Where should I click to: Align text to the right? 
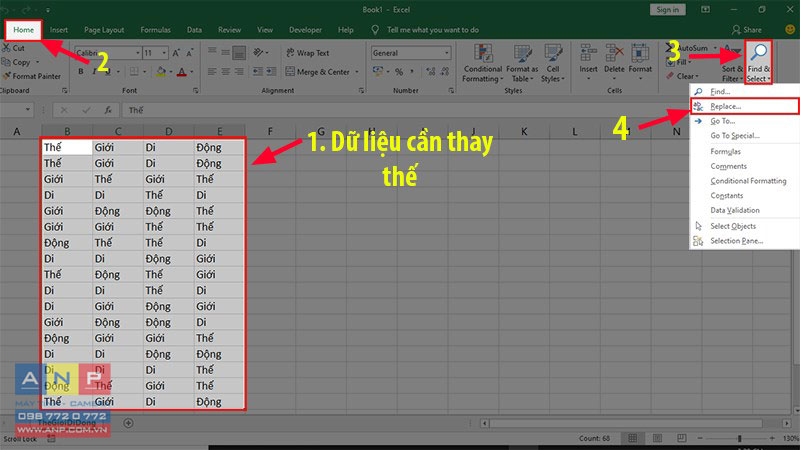(x=239, y=72)
